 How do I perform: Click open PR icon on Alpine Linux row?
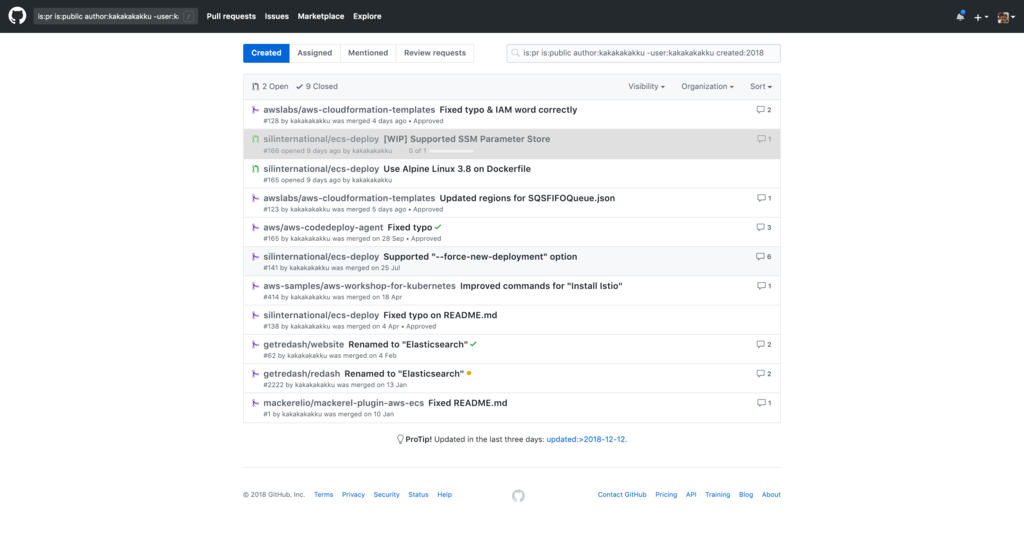[x=255, y=168]
